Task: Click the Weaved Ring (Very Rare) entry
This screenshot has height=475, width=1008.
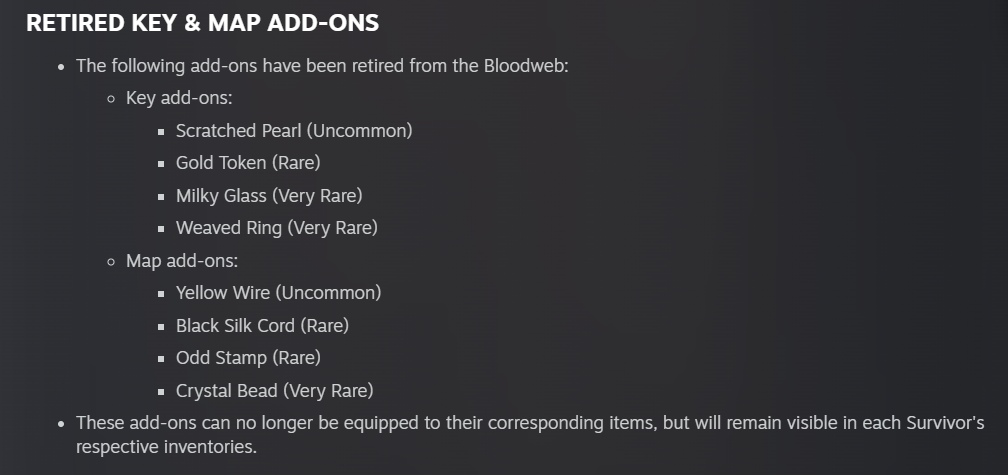Action: tap(277, 228)
